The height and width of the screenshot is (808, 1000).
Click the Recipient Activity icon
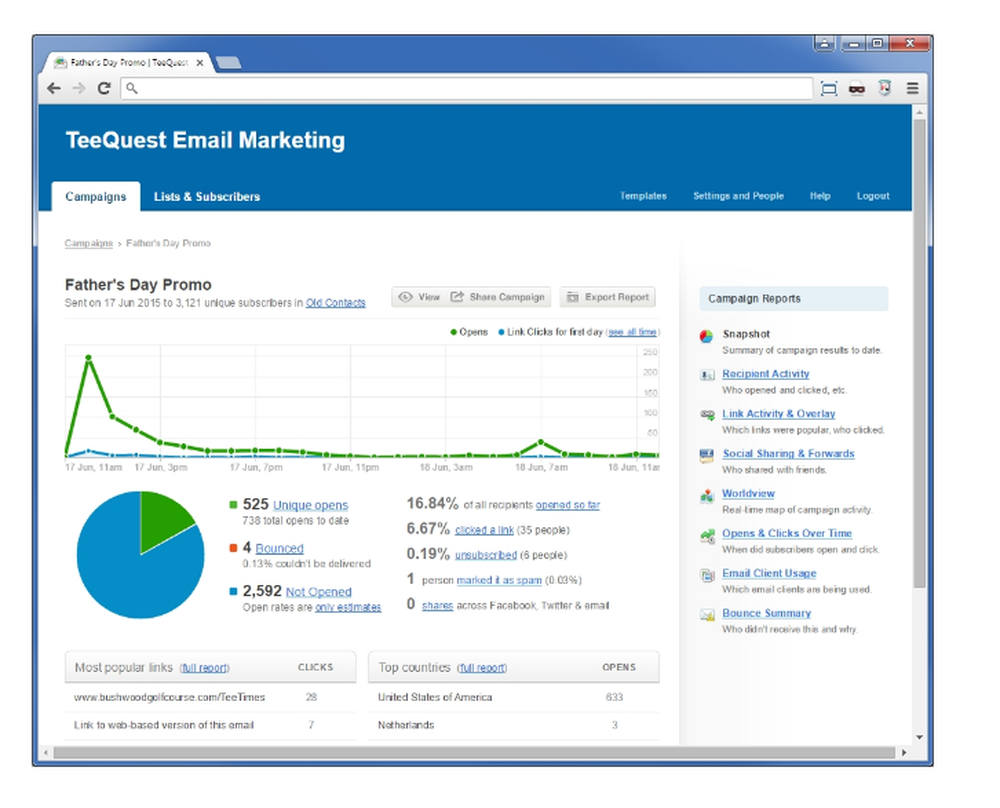click(707, 375)
